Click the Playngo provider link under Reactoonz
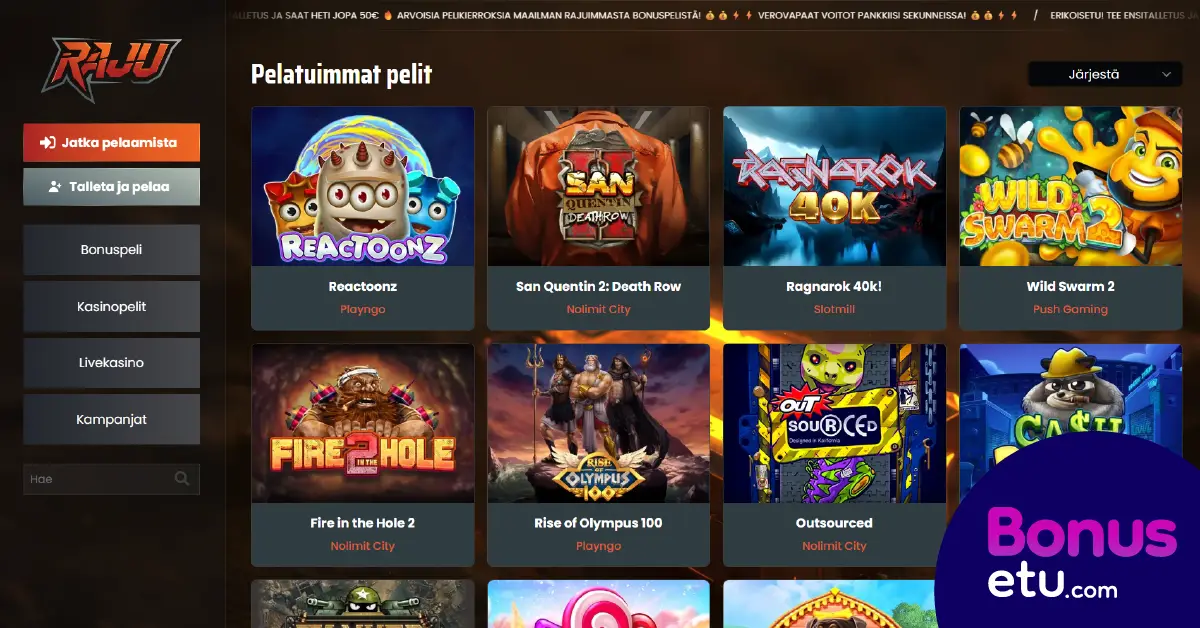The width and height of the screenshot is (1200, 628). (x=363, y=309)
